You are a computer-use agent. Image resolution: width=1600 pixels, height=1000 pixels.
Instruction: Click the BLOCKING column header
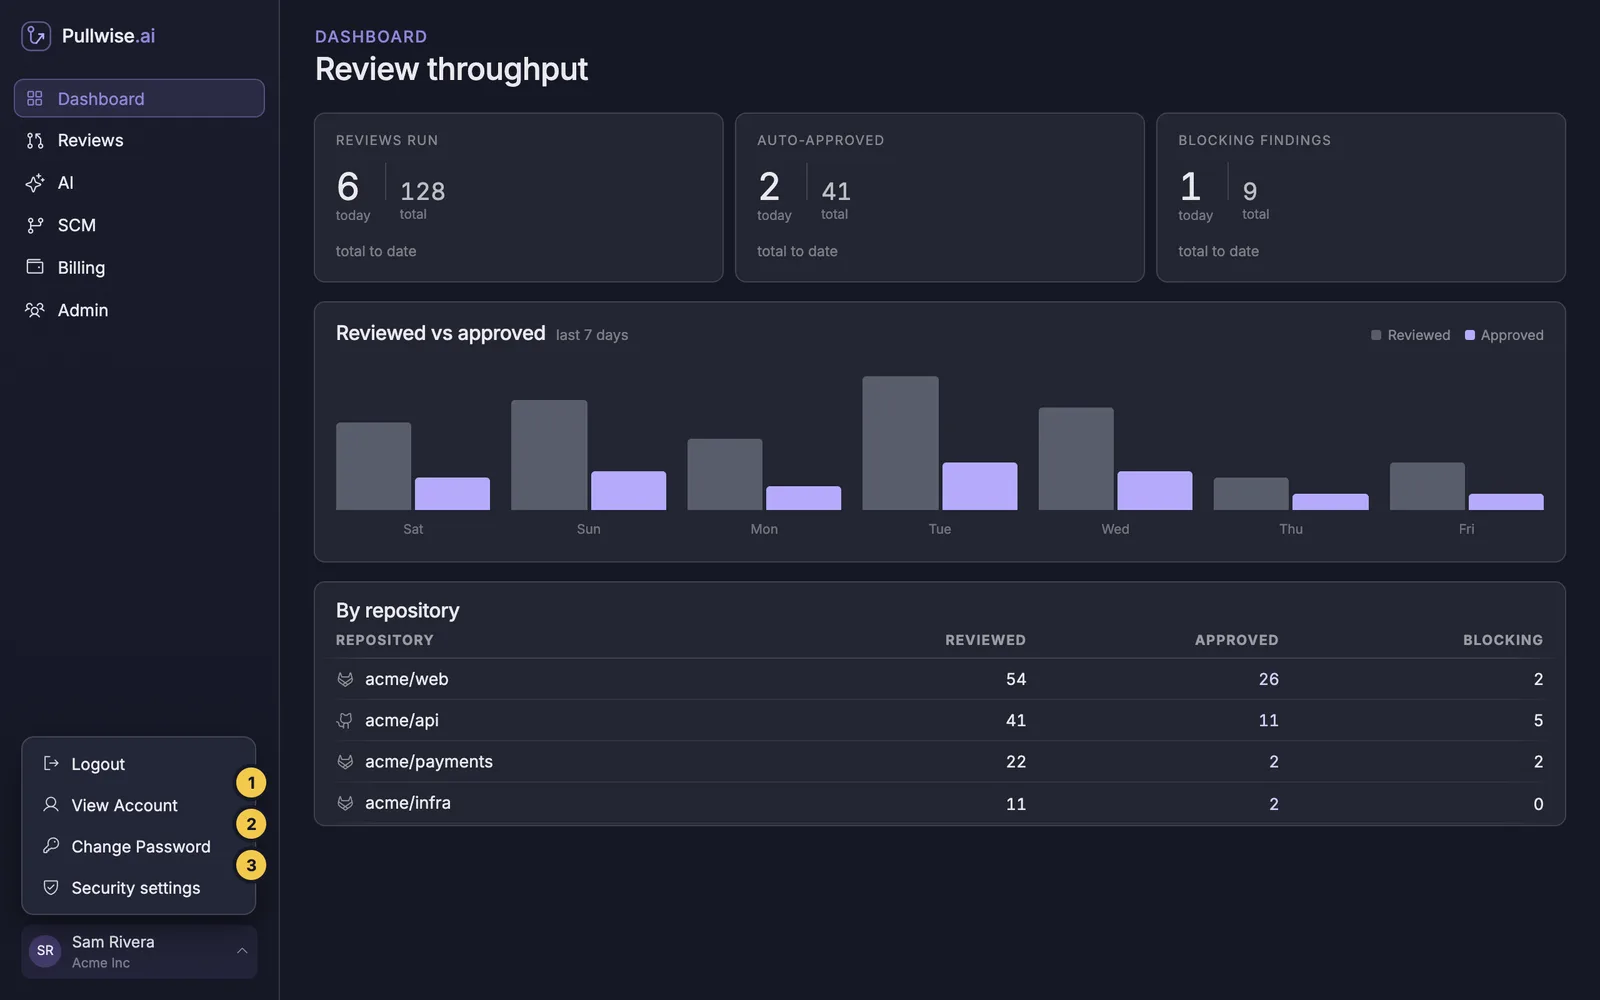[1503, 640]
